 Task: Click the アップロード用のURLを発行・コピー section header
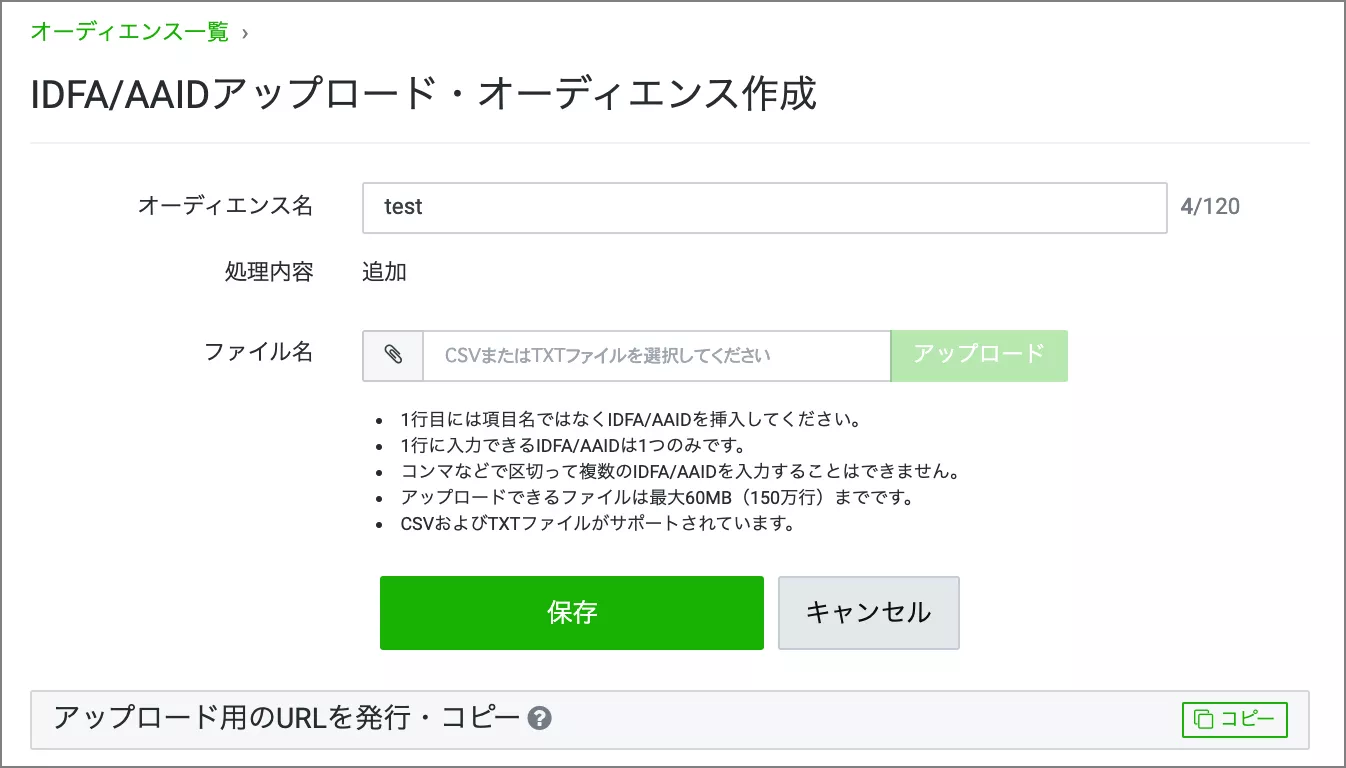click(x=287, y=718)
